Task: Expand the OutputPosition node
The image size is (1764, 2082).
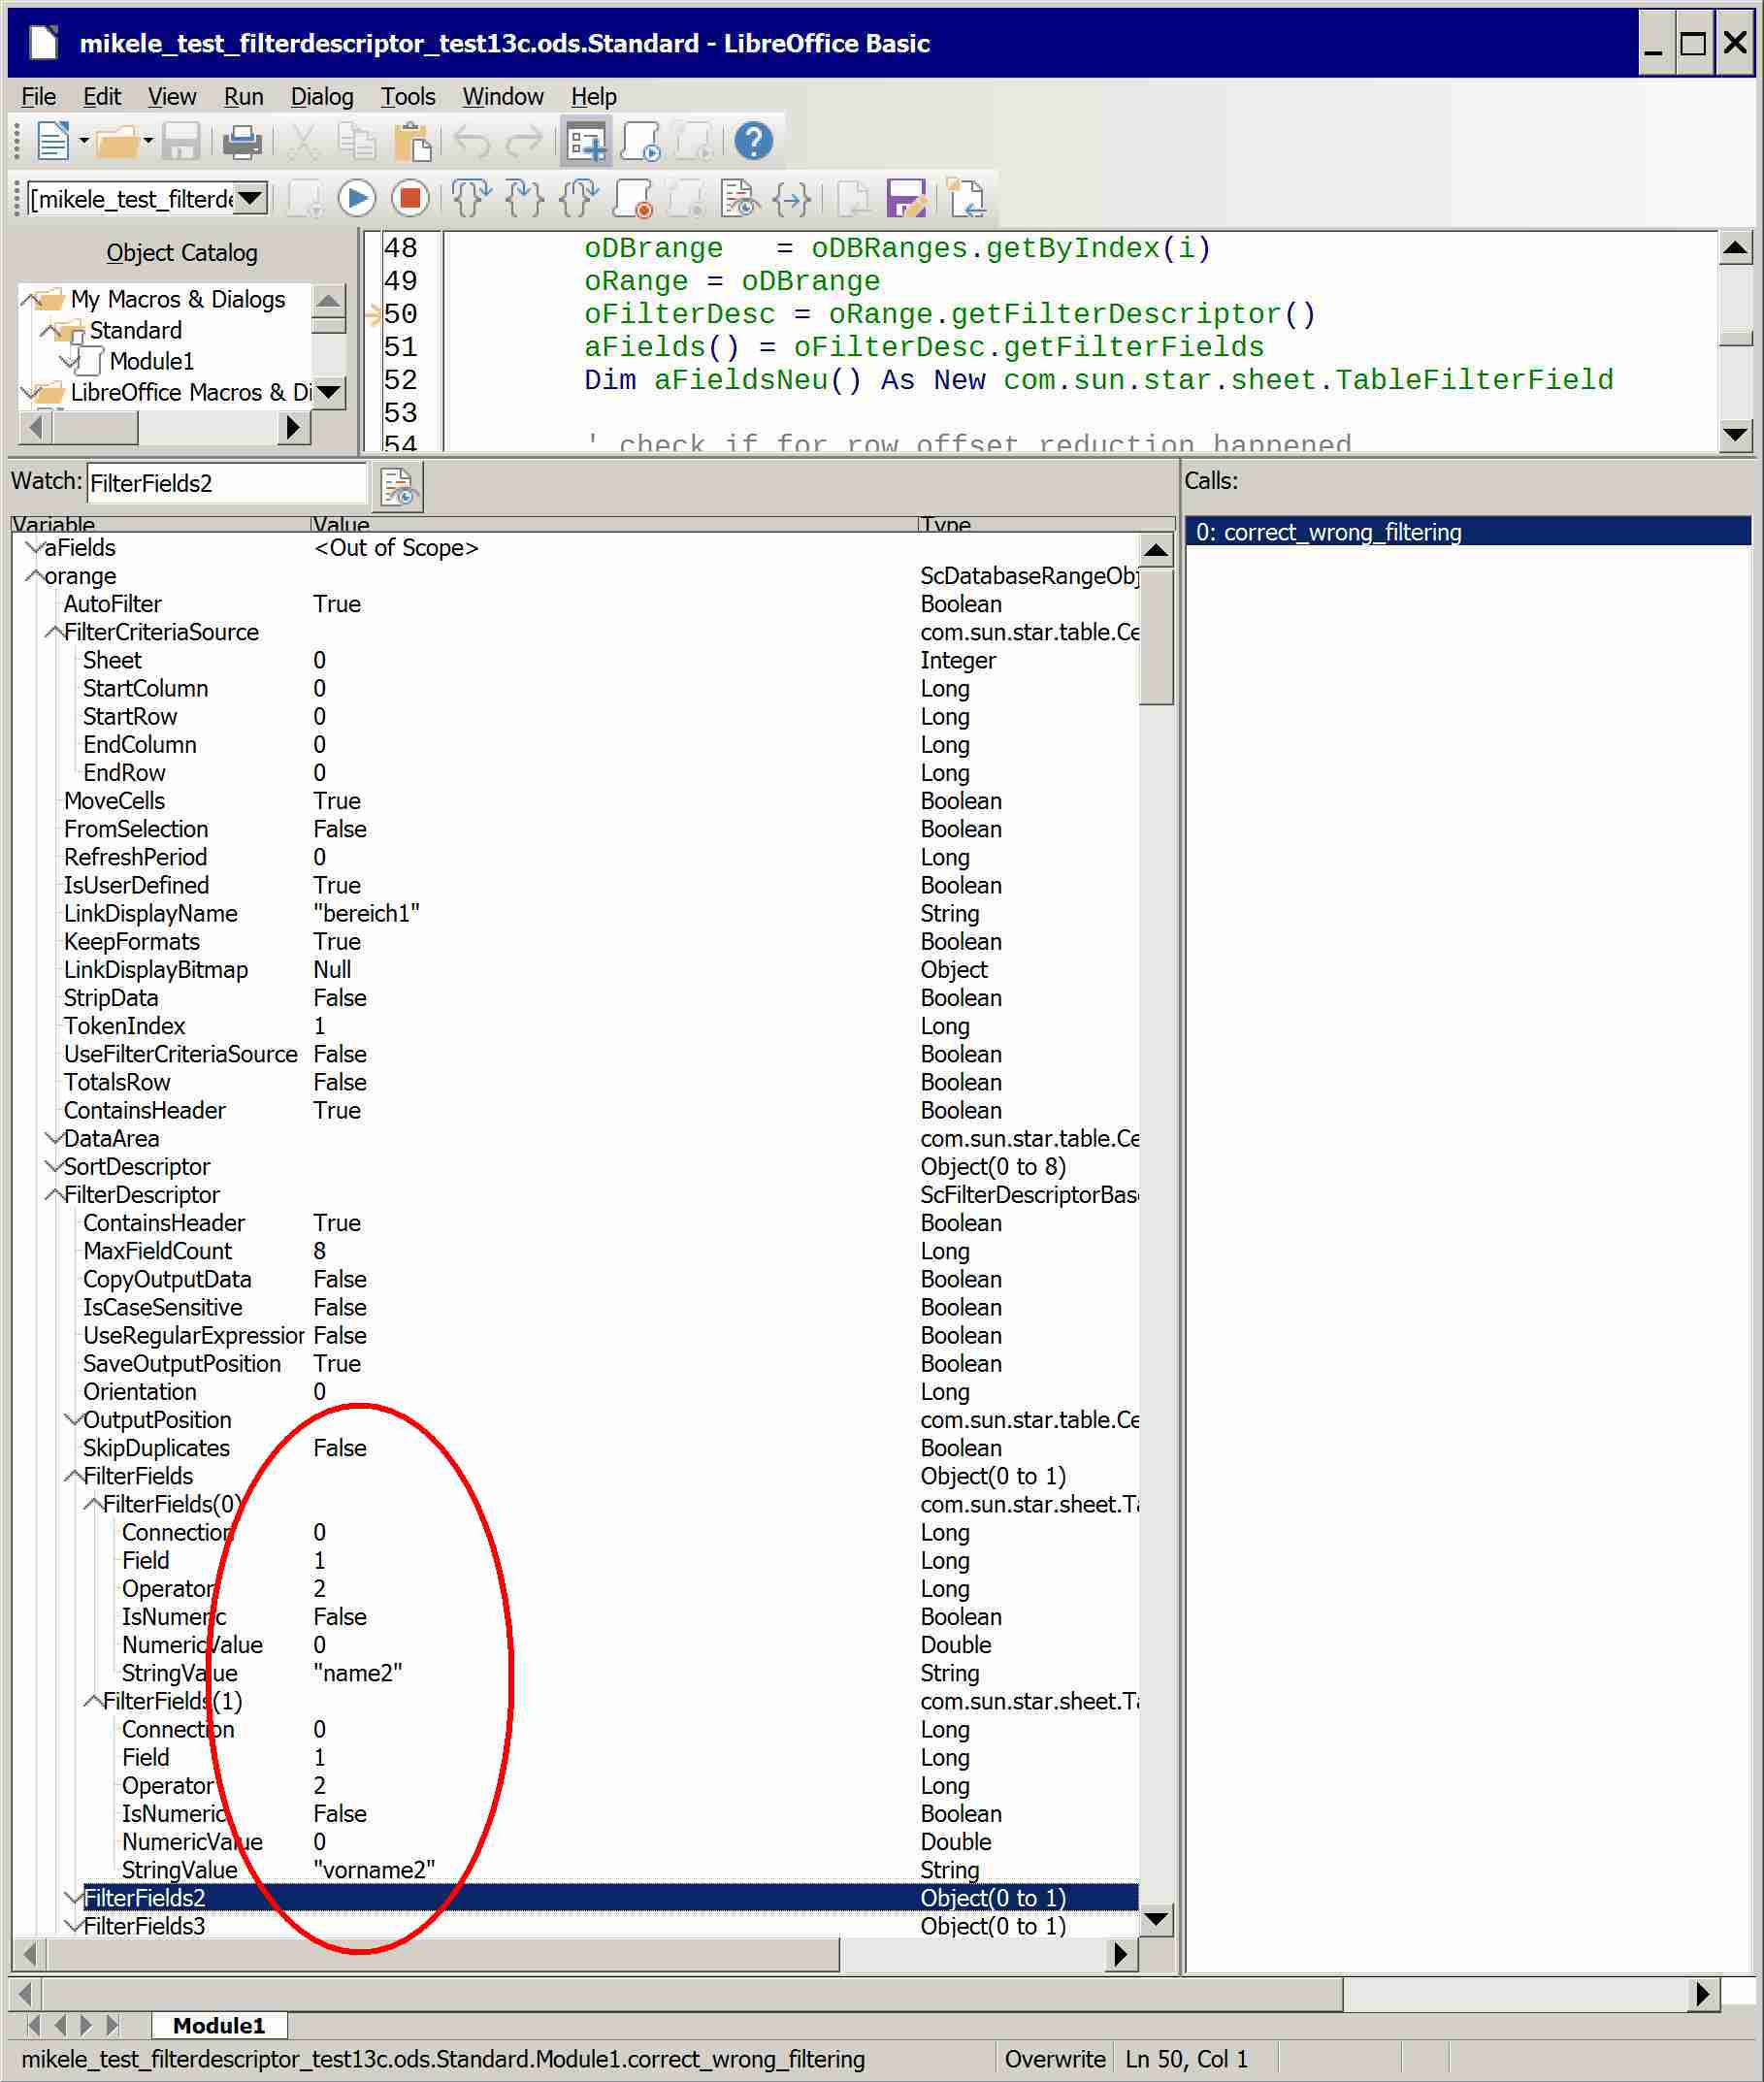Action: click(73, 1419)
